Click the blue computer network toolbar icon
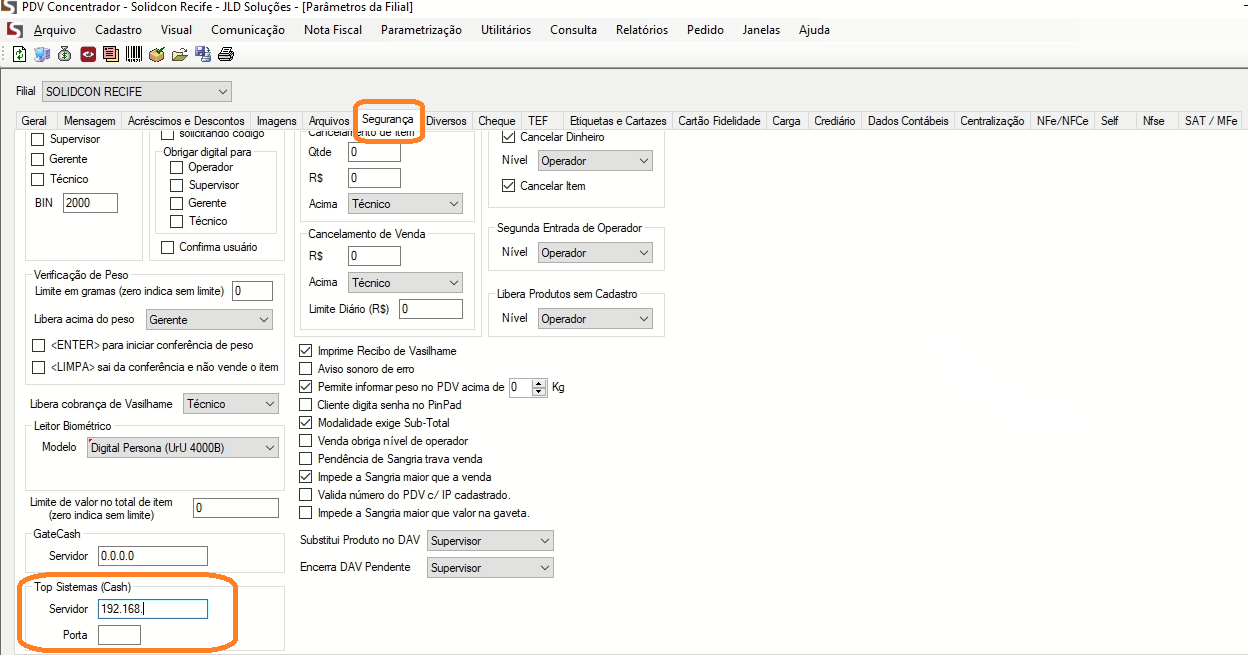This screenshot has height=657, width=1248. click(x=41, y=54)
